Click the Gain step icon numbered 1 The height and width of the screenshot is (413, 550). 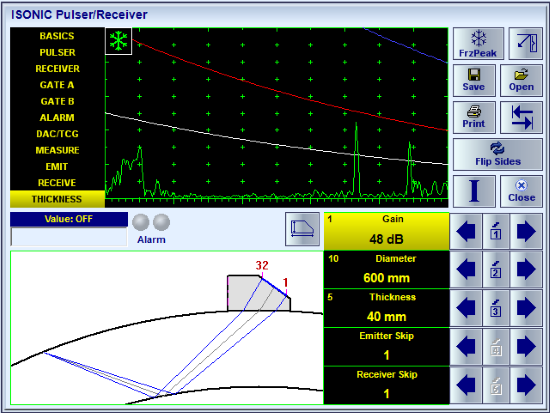pyautogui.click(x=496, y=231)
